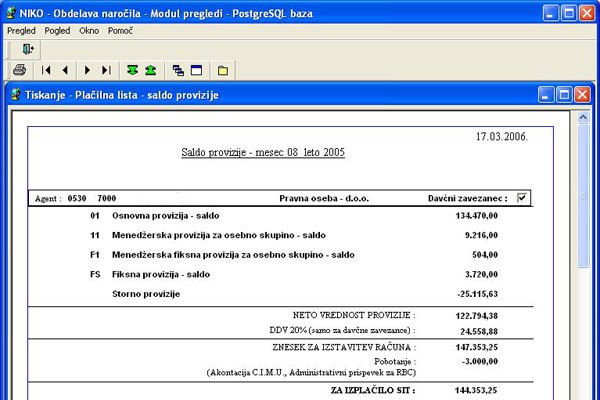Open the Pregled menu

(21, 31)
